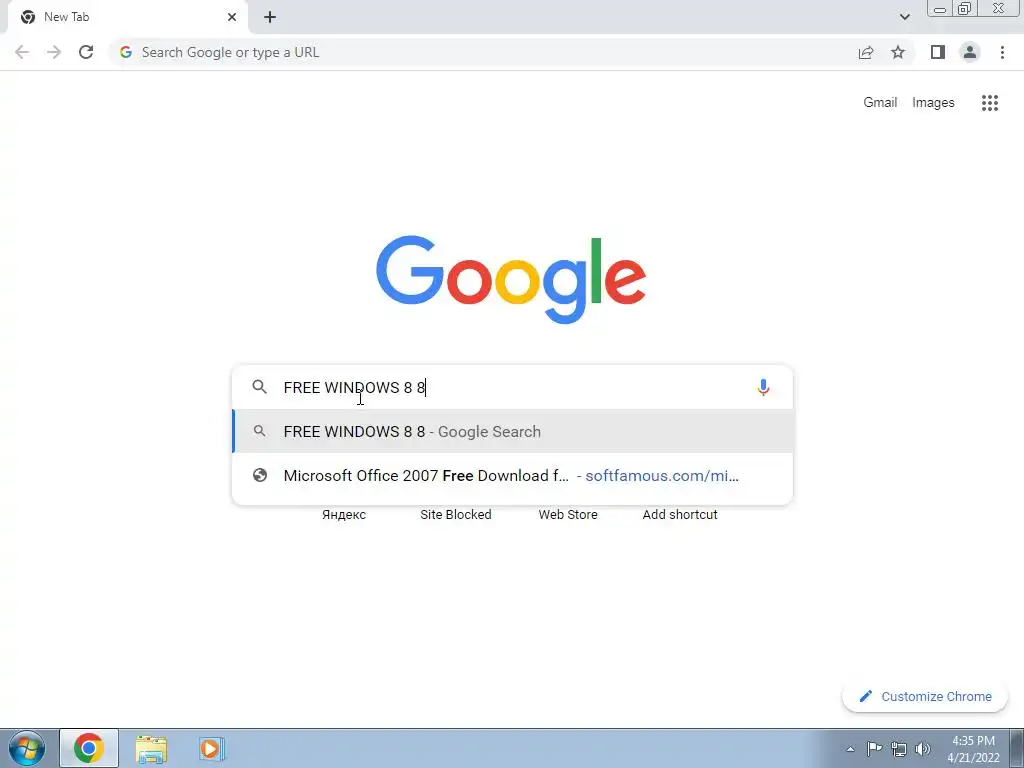
Task: Click the back navigation arrow
Action: pos(22,52)
